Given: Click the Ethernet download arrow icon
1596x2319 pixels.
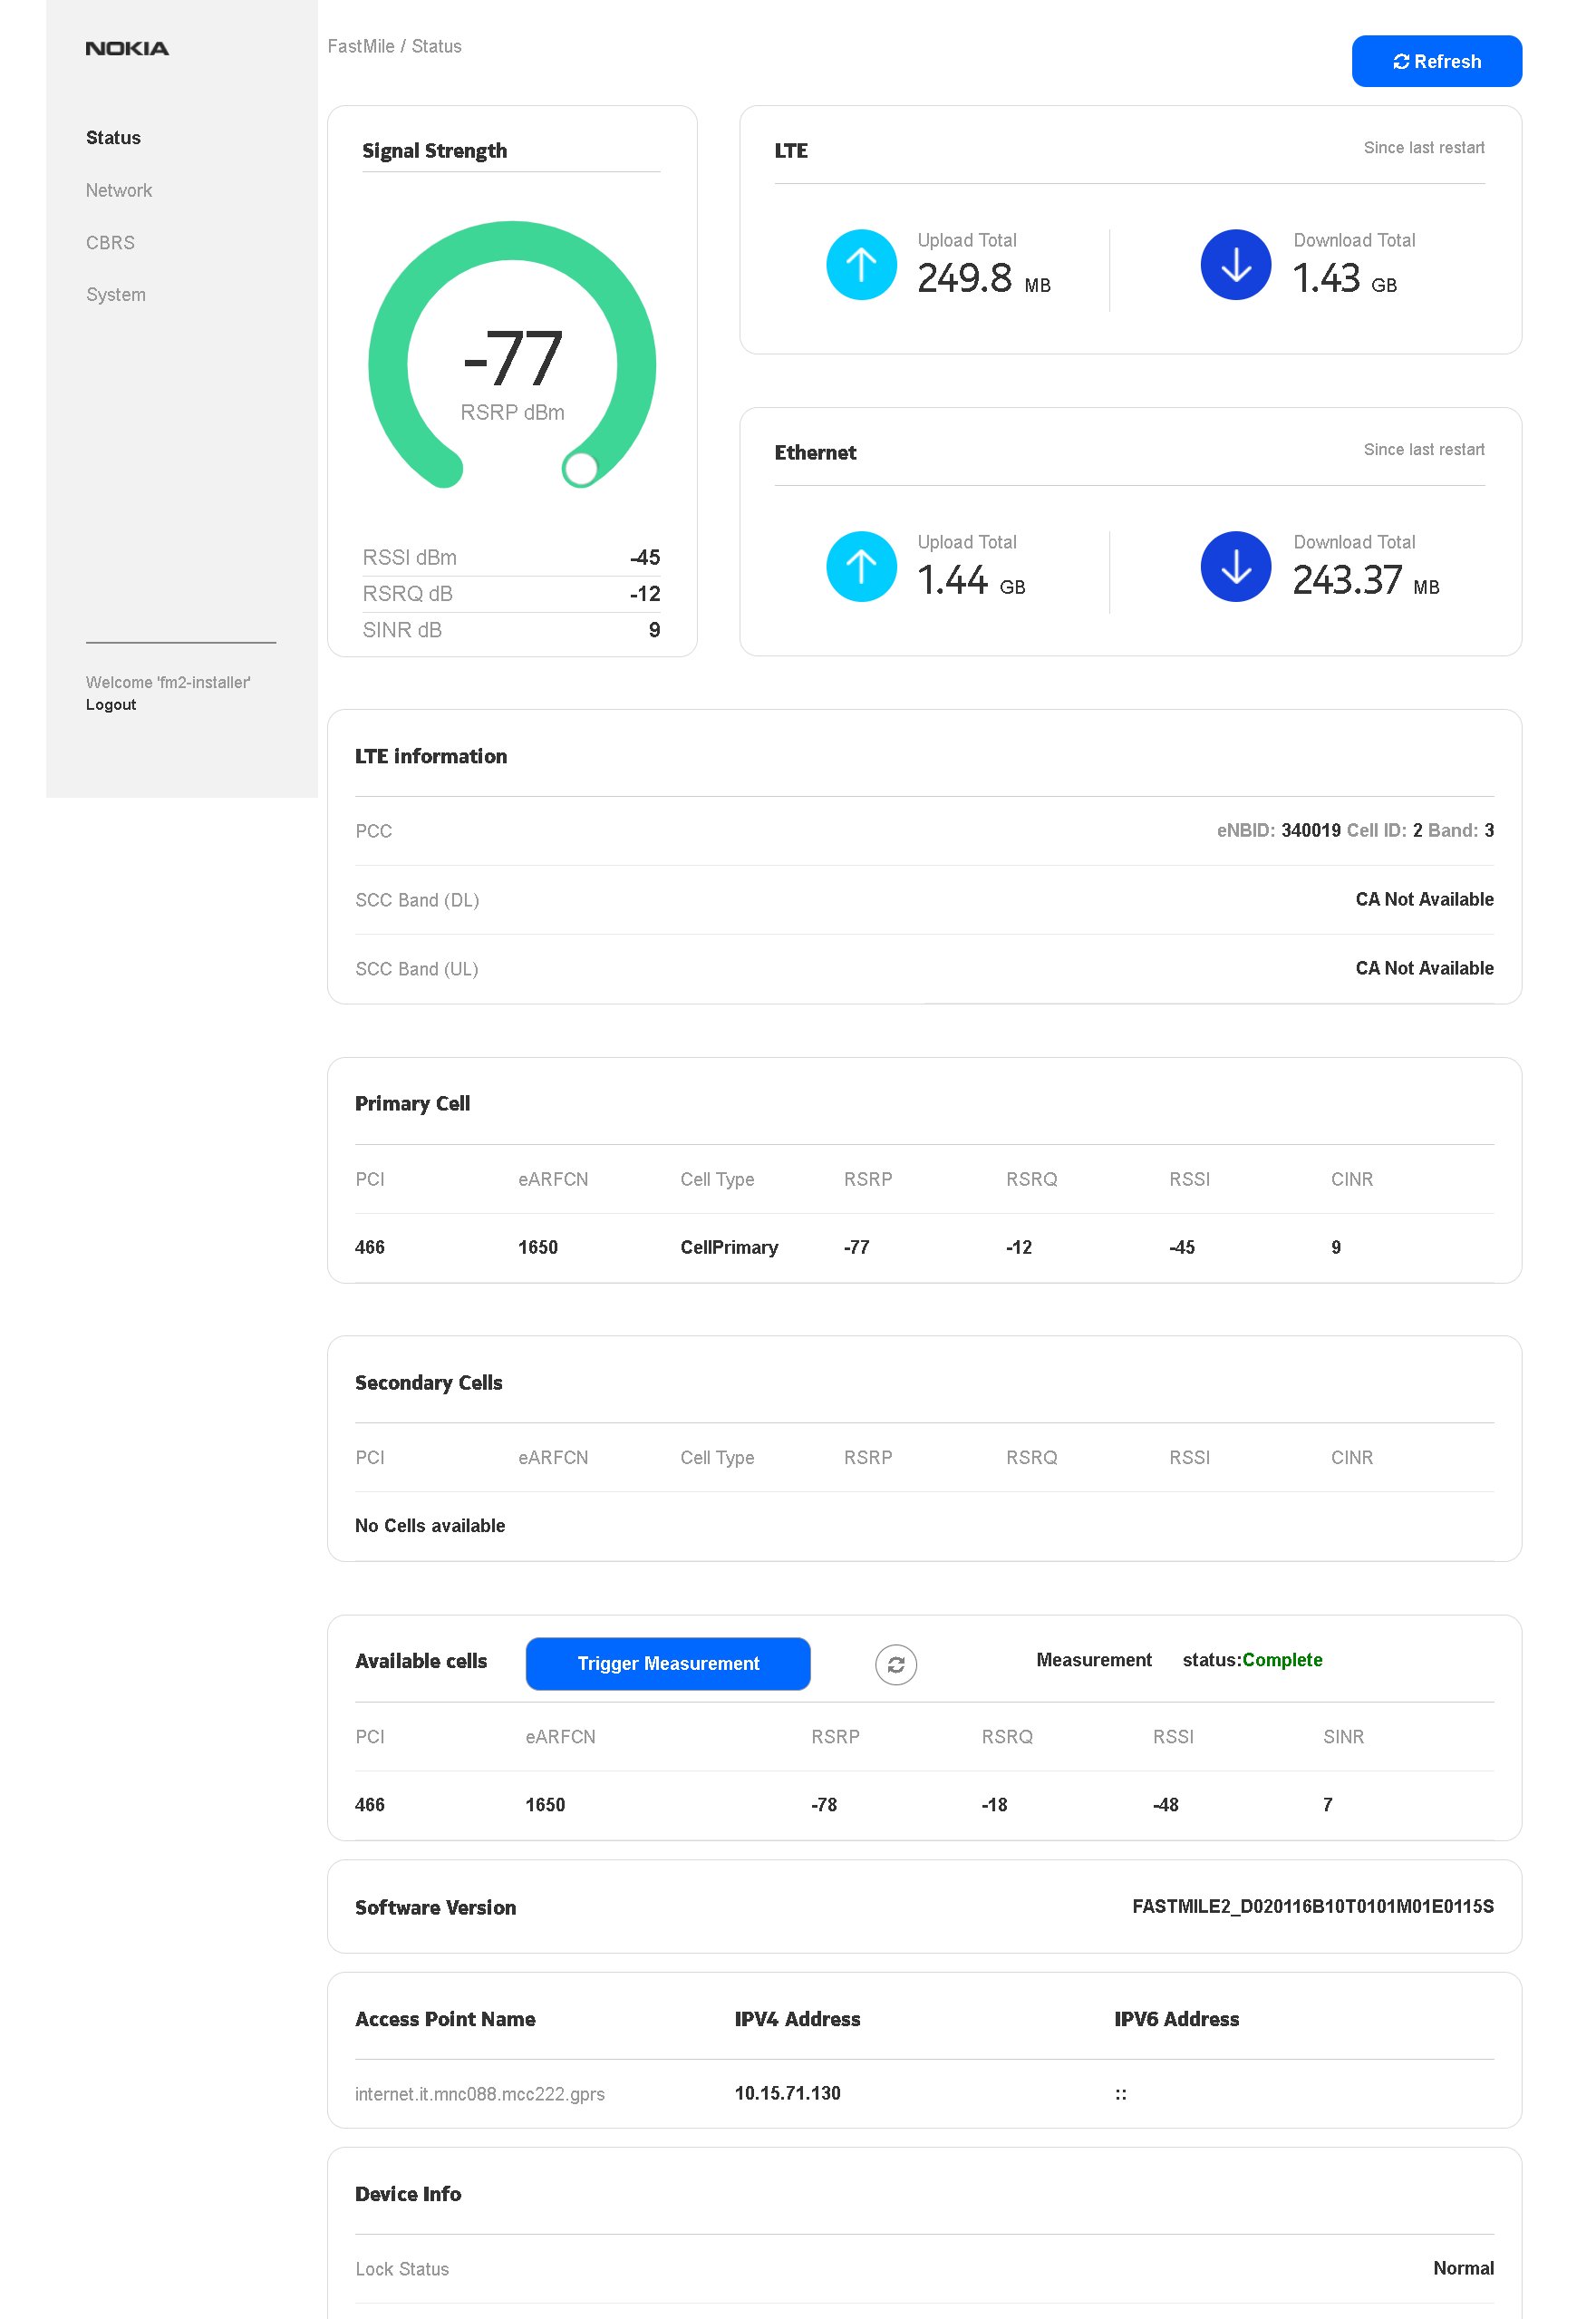Looking at the screenshot, I should [x=1235, y=567].
